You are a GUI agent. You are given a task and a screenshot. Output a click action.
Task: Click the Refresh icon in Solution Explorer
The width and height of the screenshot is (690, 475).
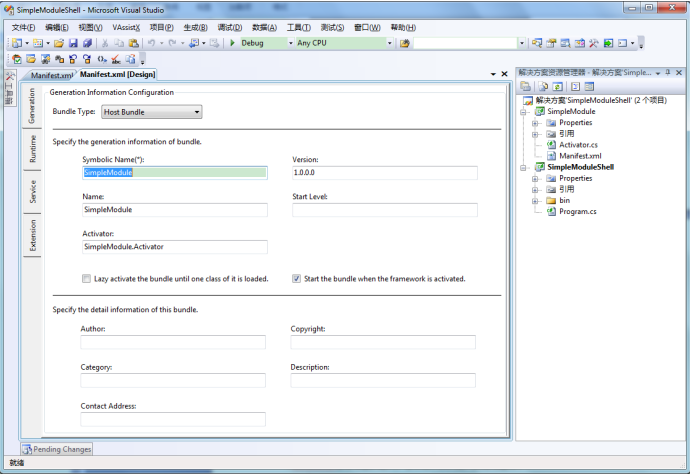558,86
